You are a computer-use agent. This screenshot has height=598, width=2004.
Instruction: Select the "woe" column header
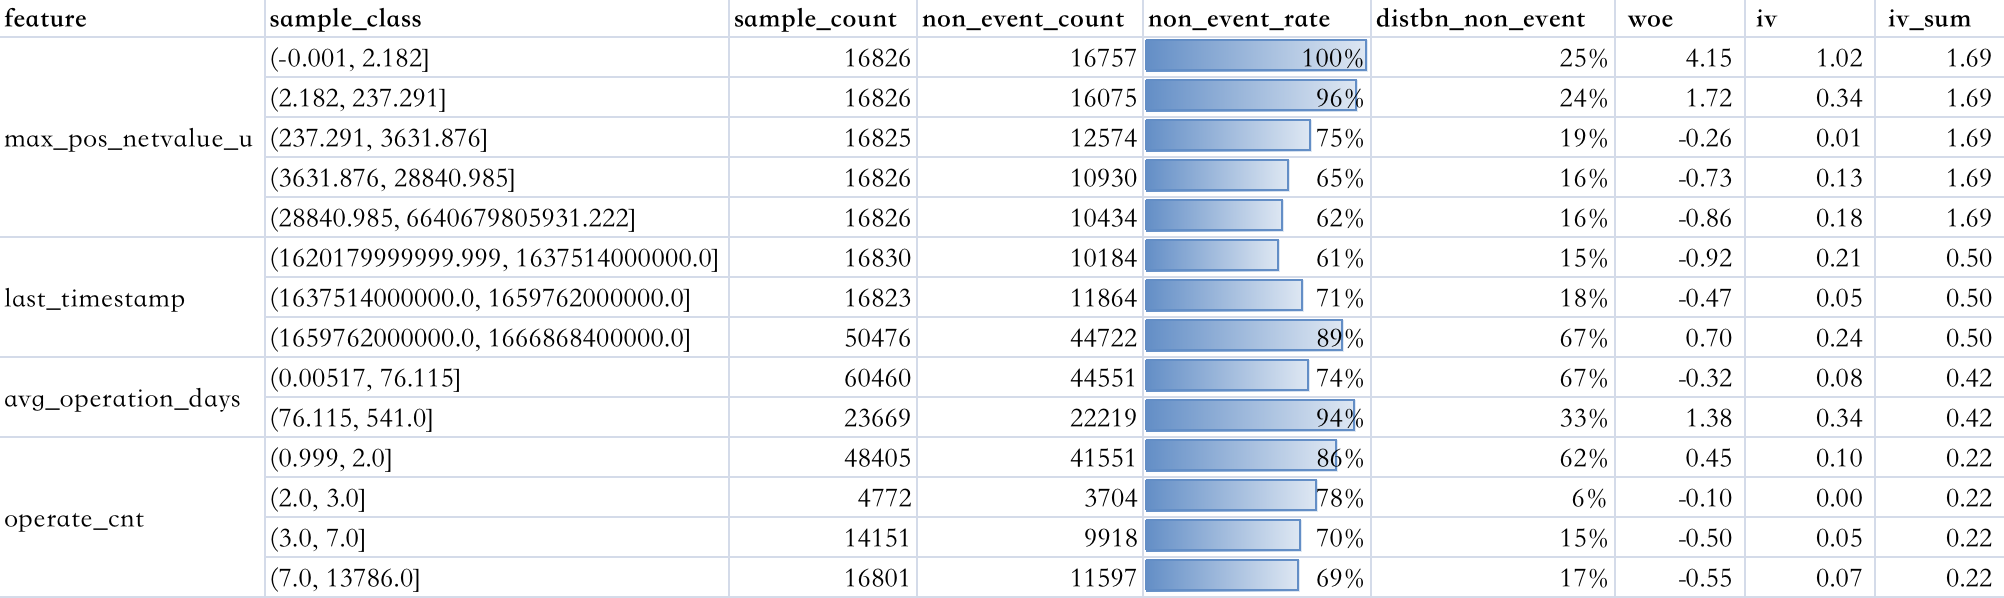pos(1650,19)
